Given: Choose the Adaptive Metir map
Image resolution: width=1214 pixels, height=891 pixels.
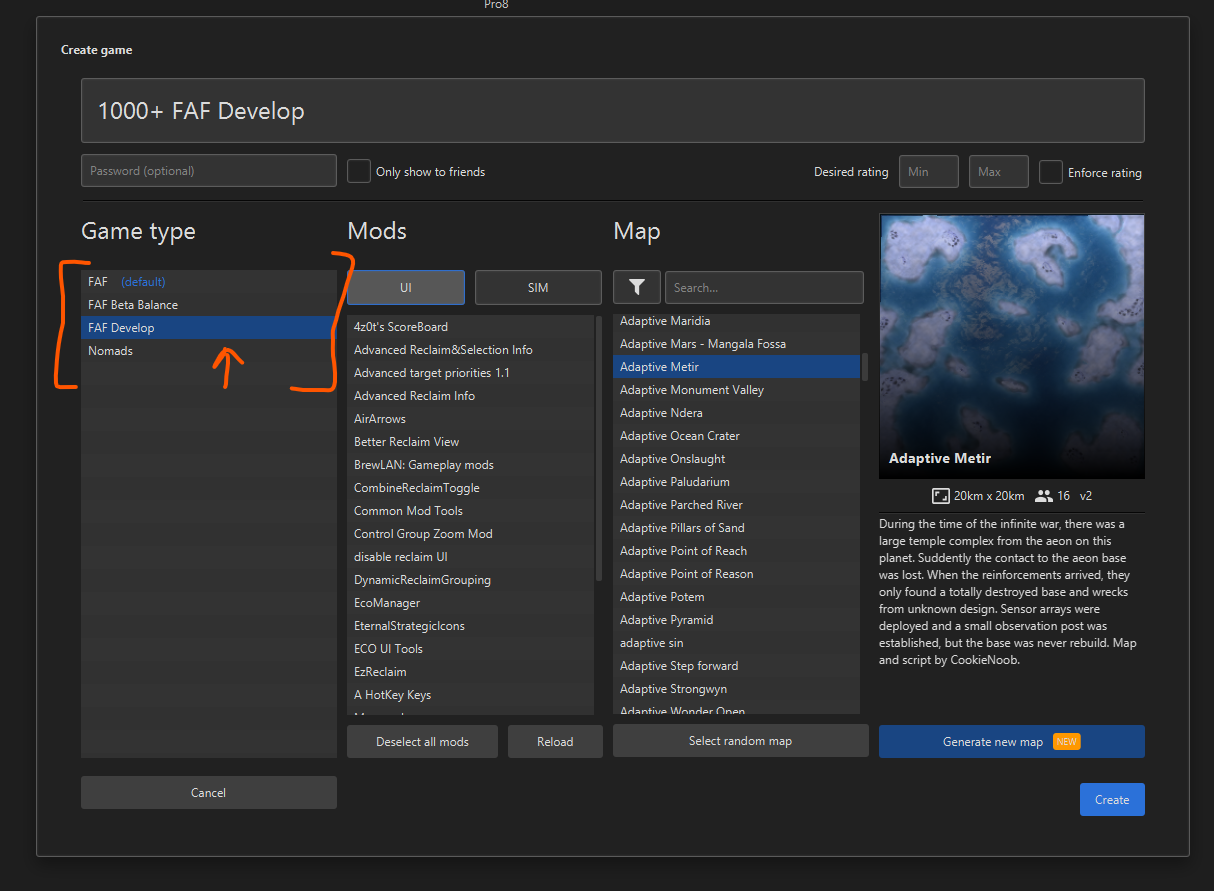Looking at the screenshot, I should 737,367.
